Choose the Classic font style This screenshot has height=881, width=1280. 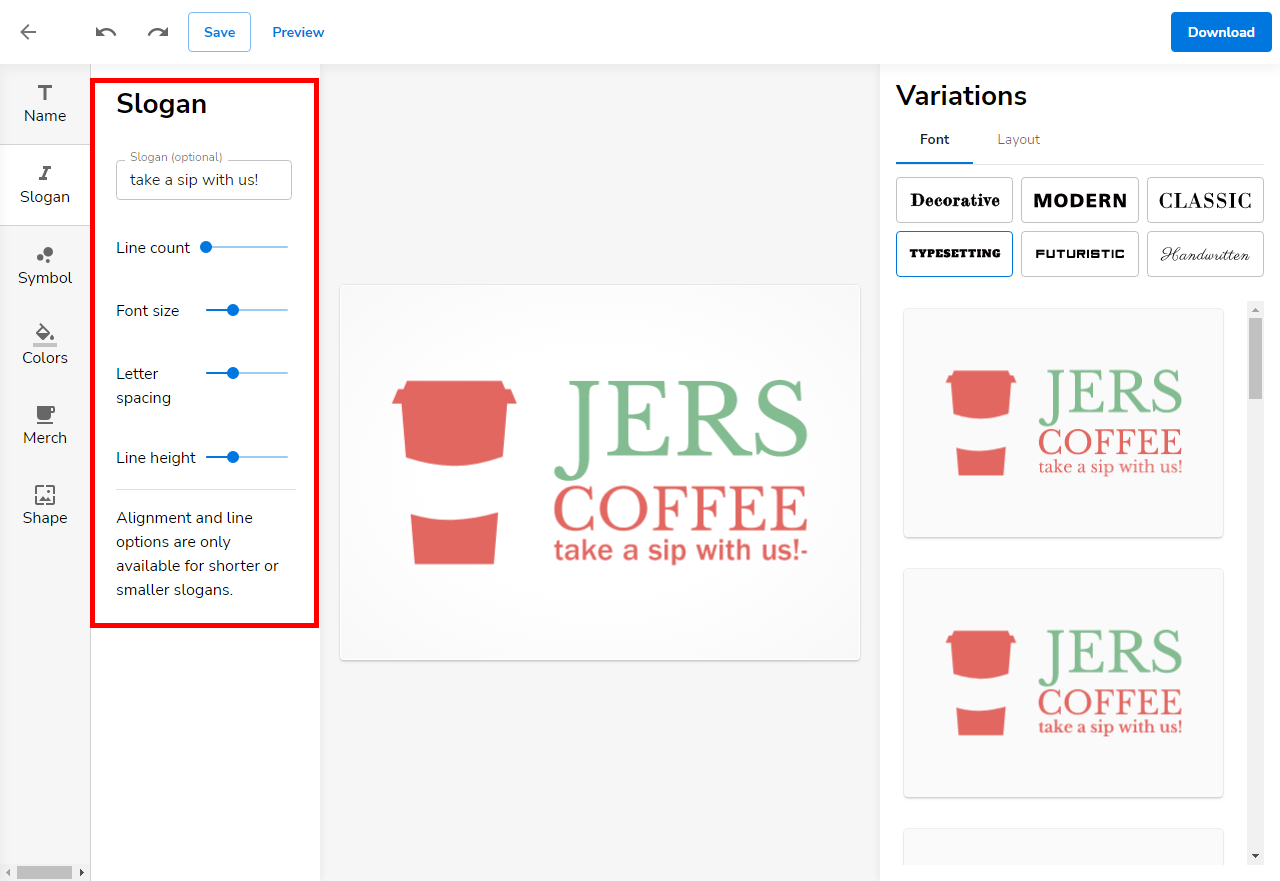coord(1205,200)
